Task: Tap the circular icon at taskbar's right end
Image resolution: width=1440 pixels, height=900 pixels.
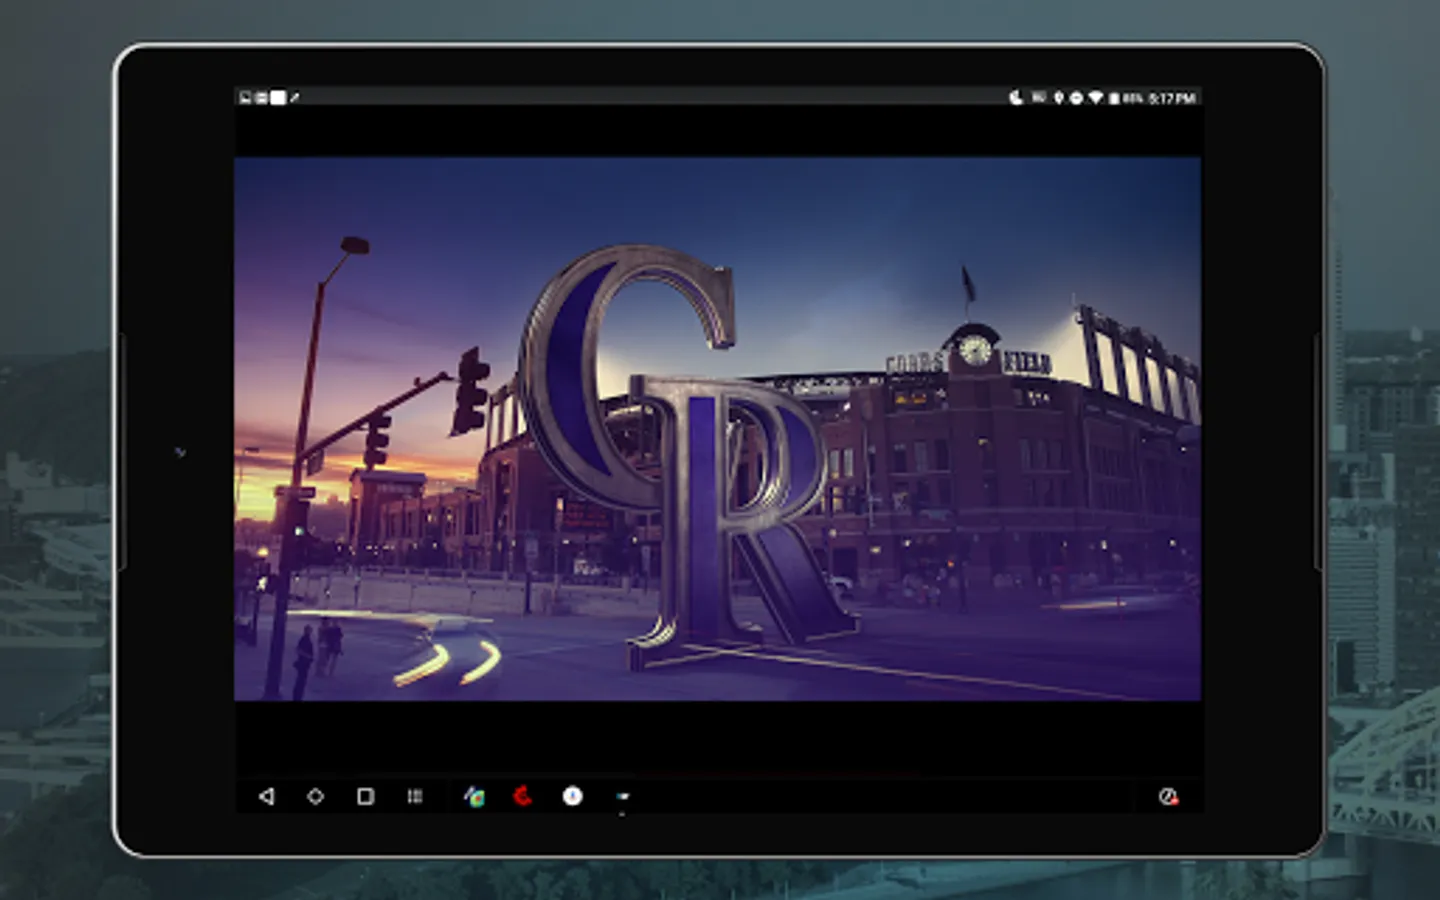Action: click(x=1168, y=797)
